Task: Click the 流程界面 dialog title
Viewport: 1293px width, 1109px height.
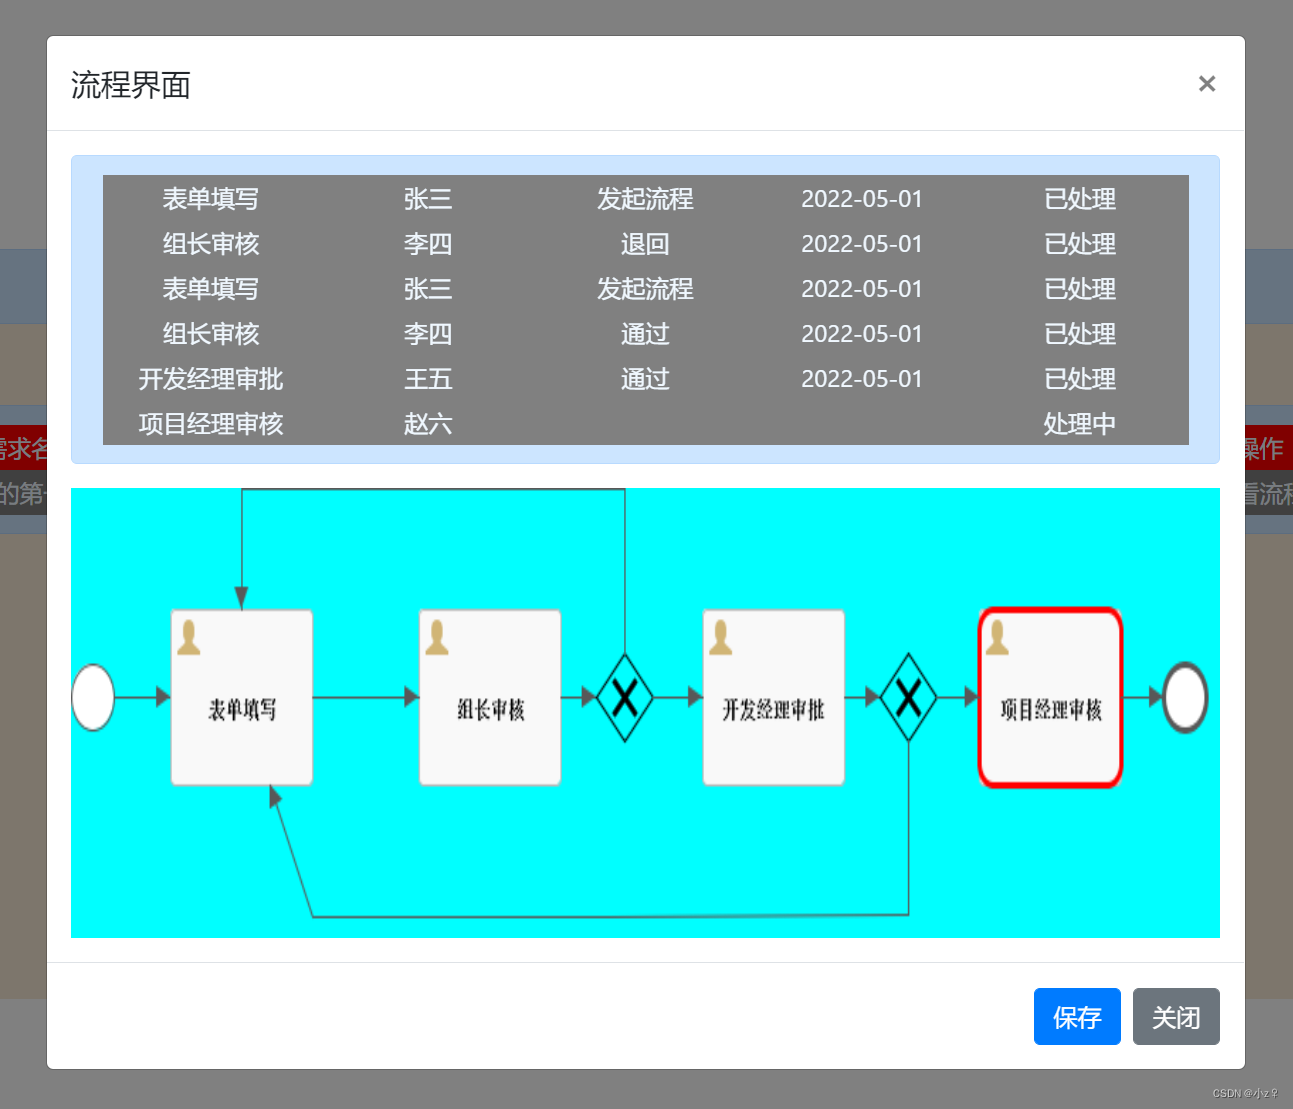Action: [x=131, y=85]
